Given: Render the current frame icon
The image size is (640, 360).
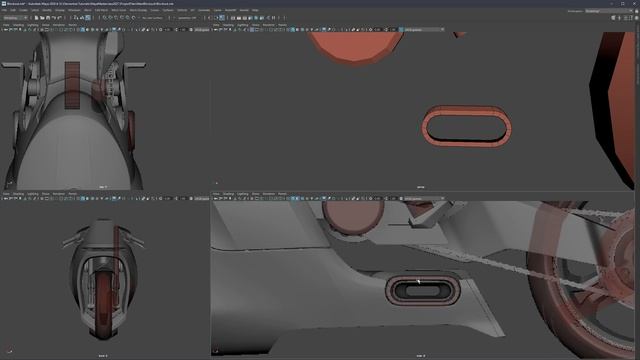Looking at the screenshot, I should (239, 18).
